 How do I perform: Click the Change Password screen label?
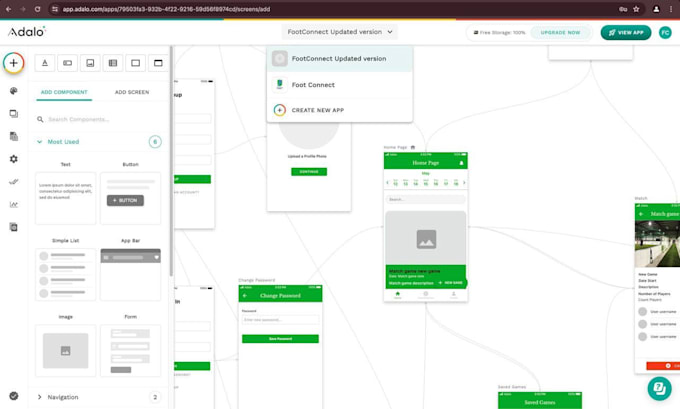pyautogui.click(x=257, y=280)
